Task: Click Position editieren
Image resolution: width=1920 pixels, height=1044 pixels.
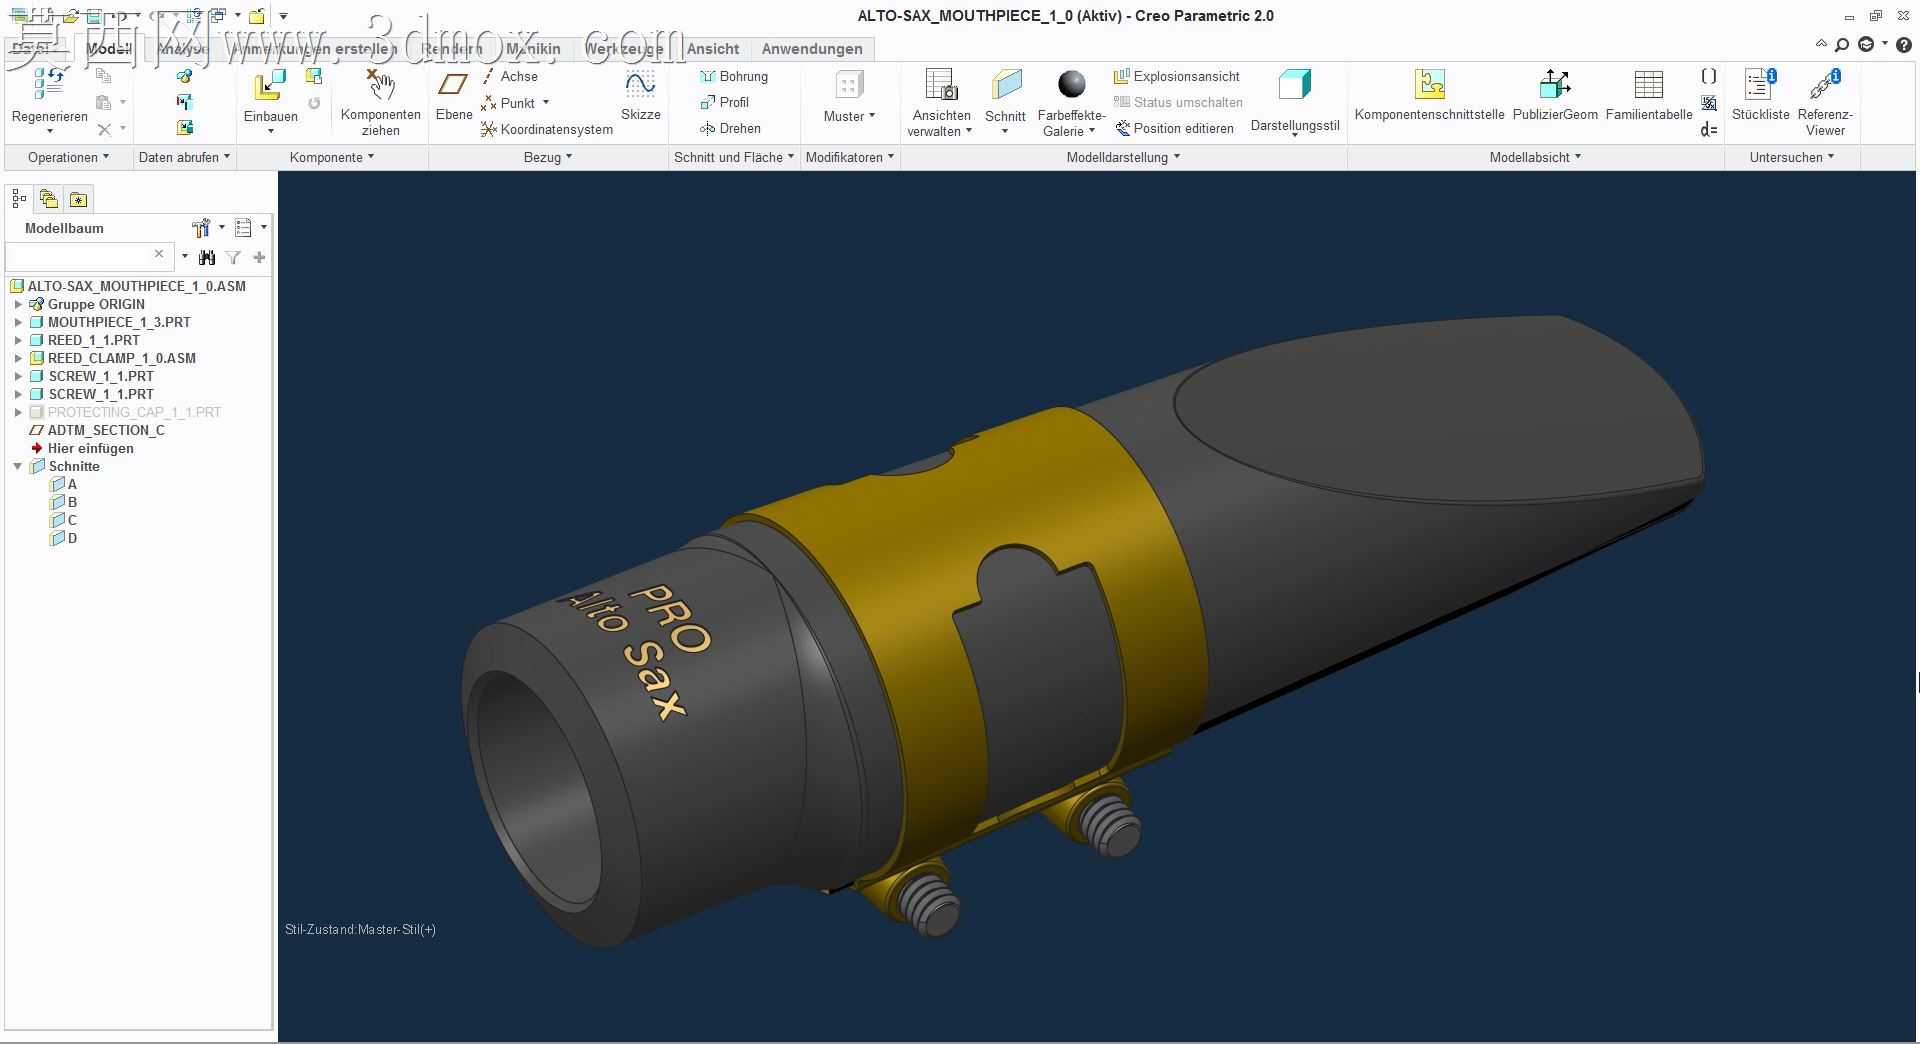Action: [x=1174, y=128]
